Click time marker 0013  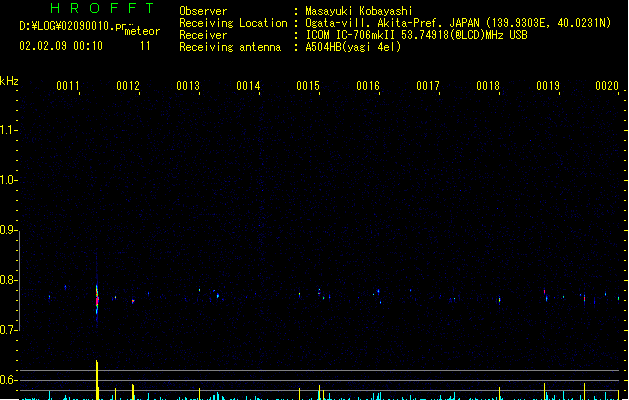pos(188,86)
